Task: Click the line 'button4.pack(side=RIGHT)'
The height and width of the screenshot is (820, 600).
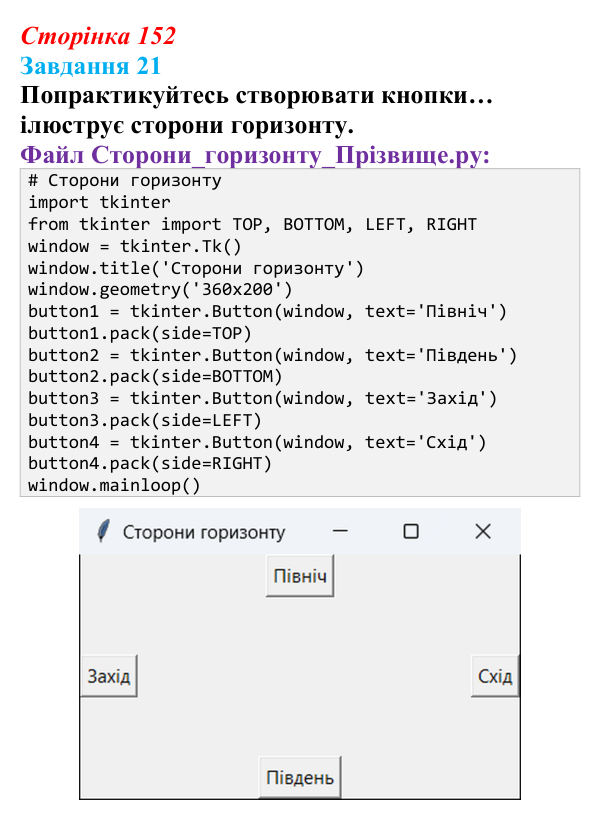Action: tap(150, 464)
